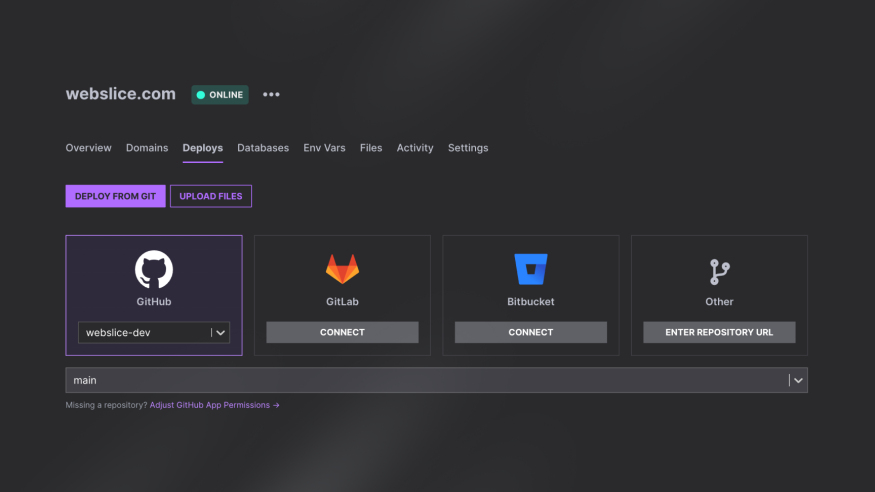Go to the Databases tab
Viewport: 875px width, 492px height.
tap(263, 148)
